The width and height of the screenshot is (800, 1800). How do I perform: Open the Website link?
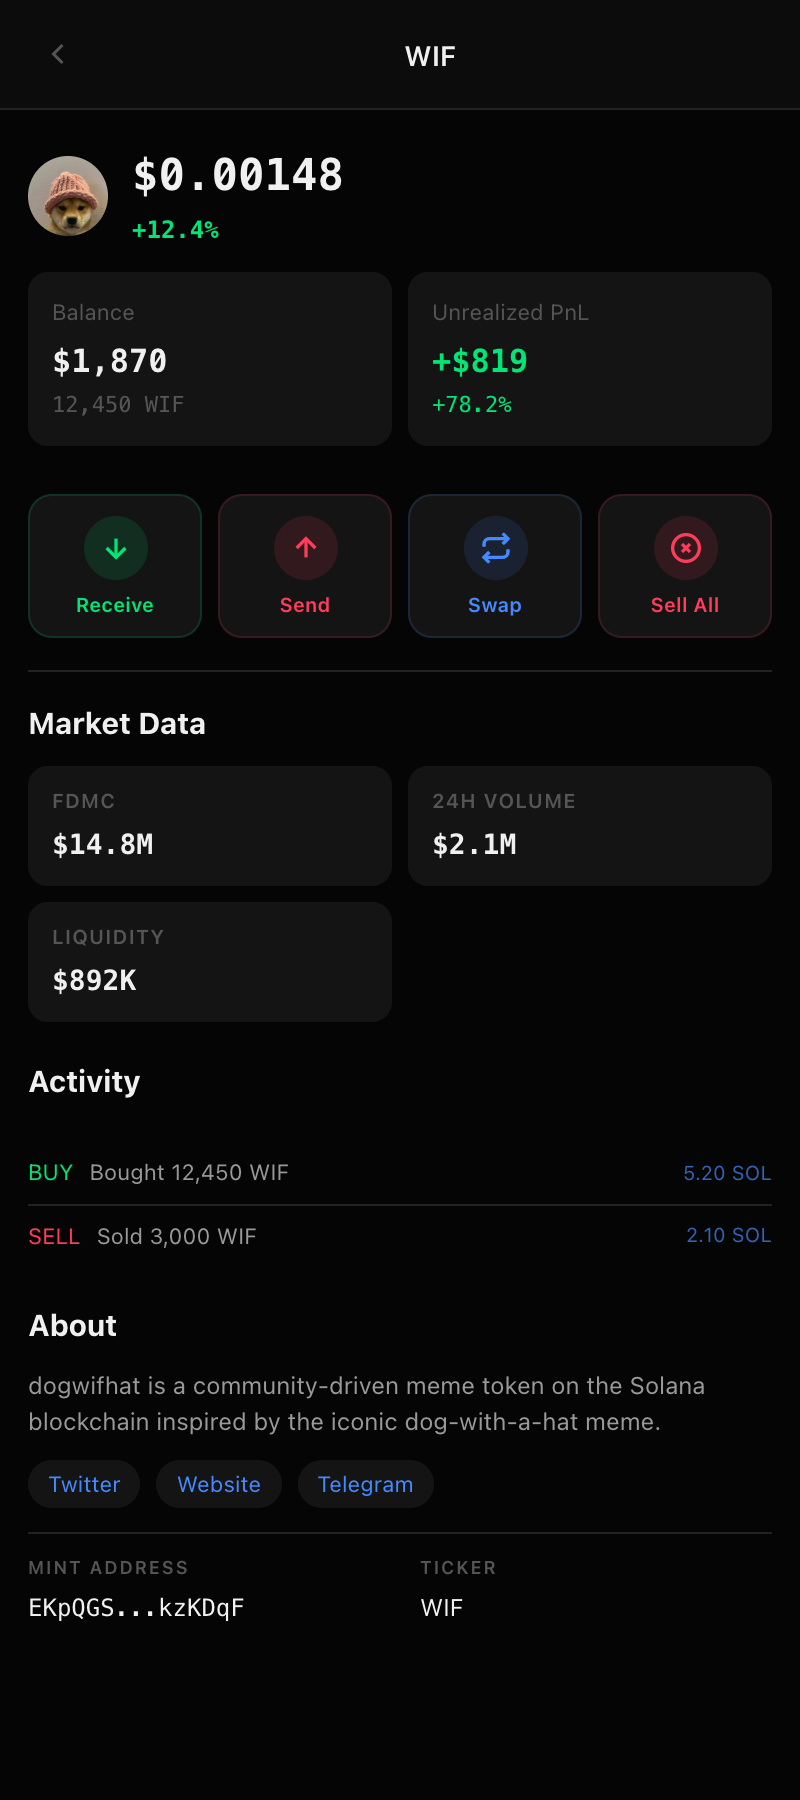(x=219, y=1484)
